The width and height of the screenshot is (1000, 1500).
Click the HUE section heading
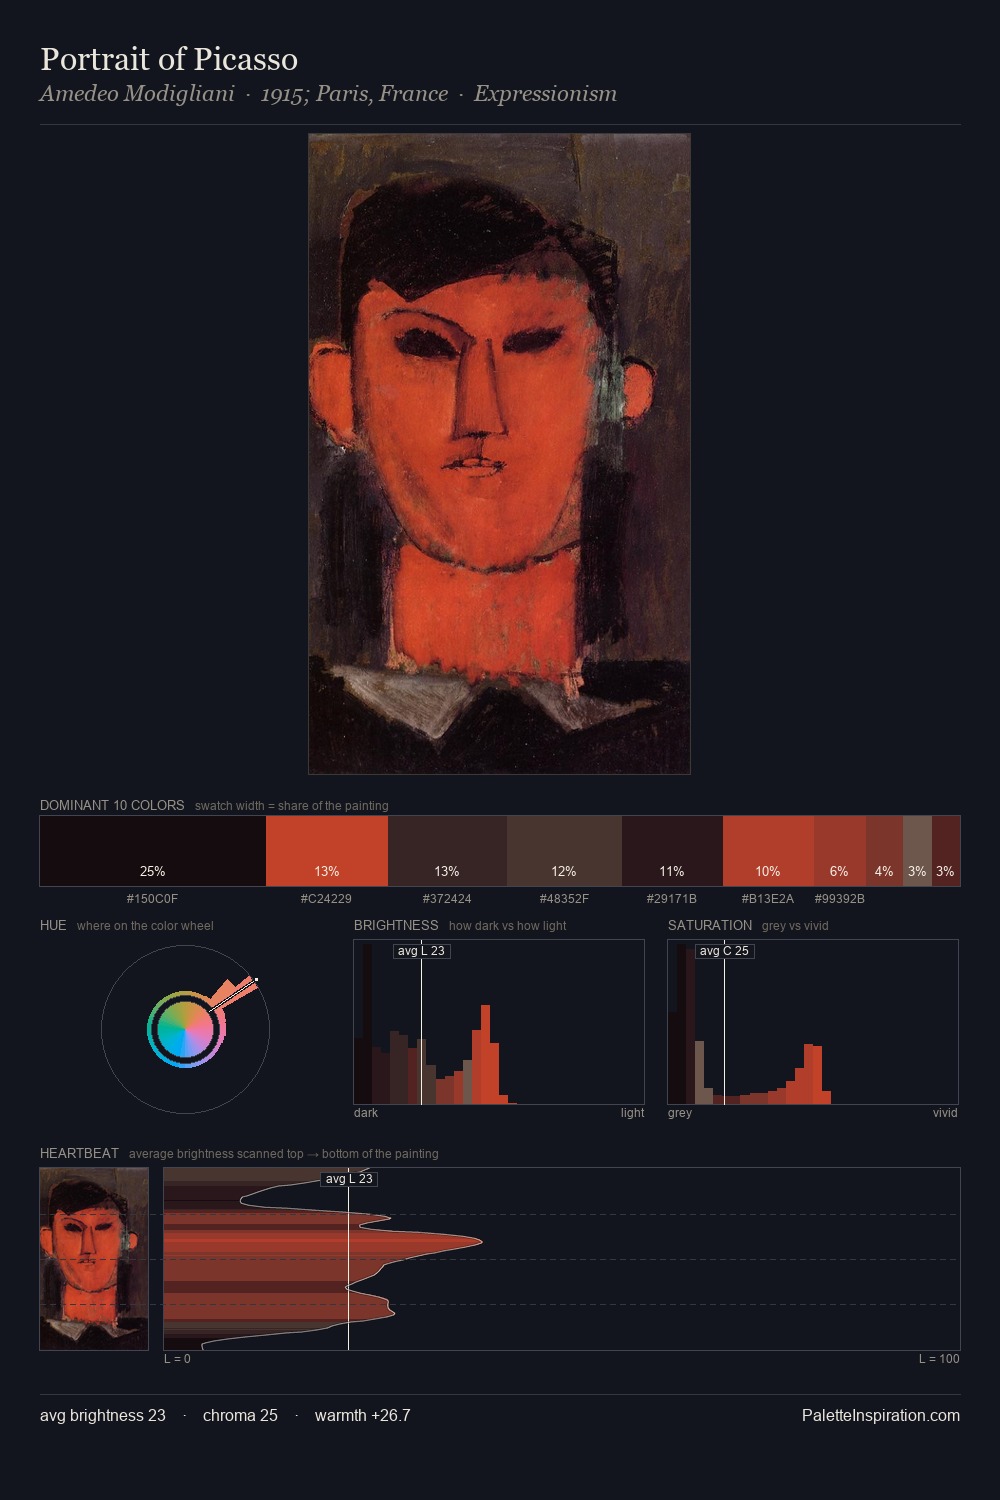(53, 925)
